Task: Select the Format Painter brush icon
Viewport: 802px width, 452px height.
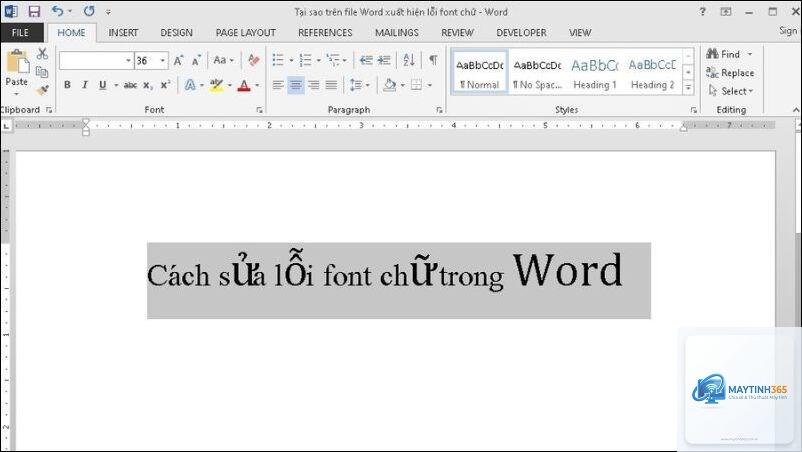Action: 42,91
